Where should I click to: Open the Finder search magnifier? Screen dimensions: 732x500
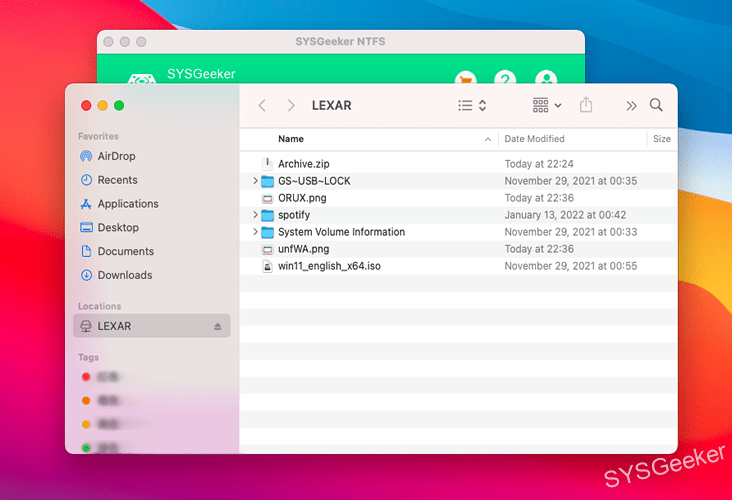tap(656, 105)
